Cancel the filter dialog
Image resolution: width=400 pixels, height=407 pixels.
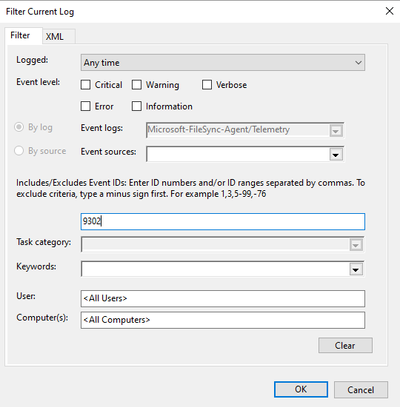click(361, 389)
